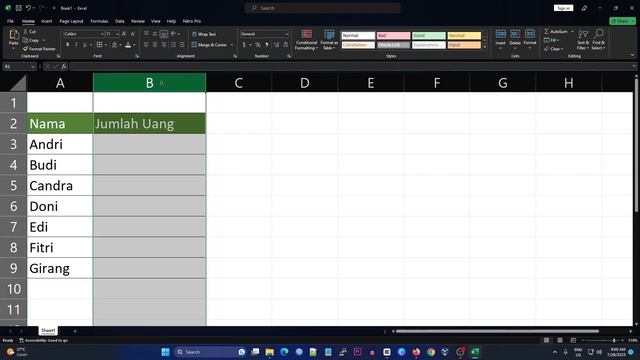
Task: Apply the Bad cell style
Action: tap(393, 36)
